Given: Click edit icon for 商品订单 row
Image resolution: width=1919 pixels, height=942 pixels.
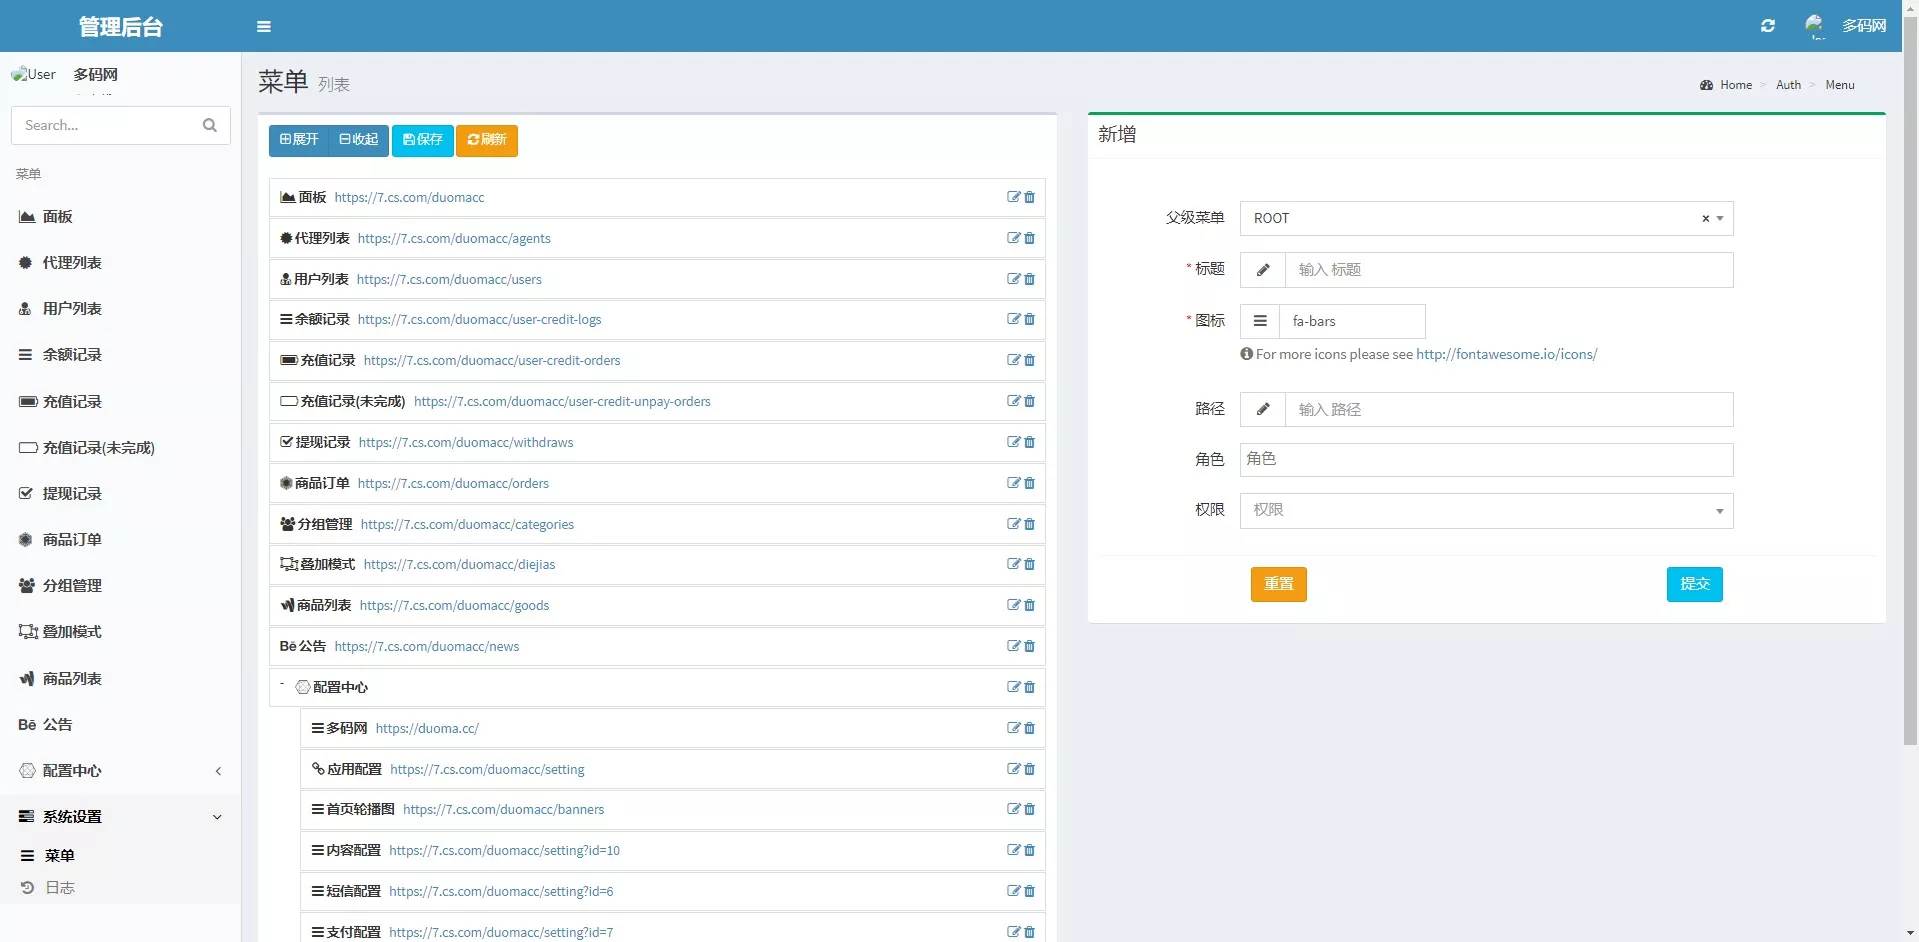Looking at the screenshot, I should (x=1013, y=483).
